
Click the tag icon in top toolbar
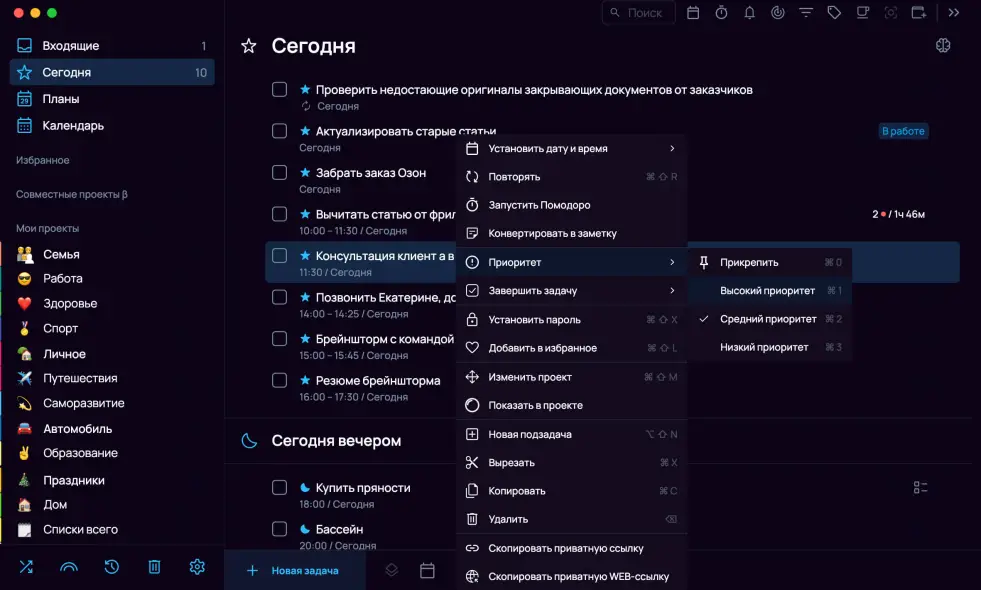(x=833, y=13)
